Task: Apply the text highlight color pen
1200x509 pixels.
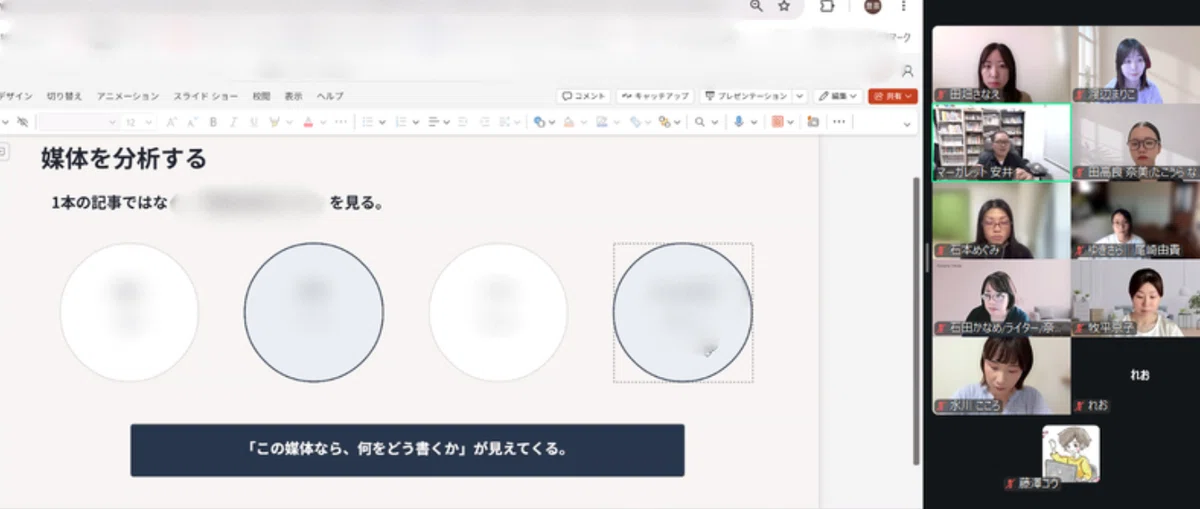Action: (x=274, y=122)
